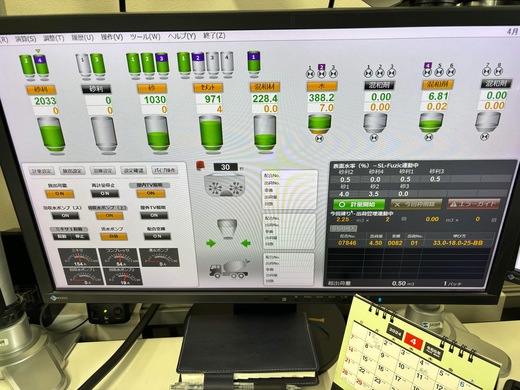This screenshot has width=520, height=390.
Task: Toggle the 配合空練 ON switch
Action: pos(157,236)
